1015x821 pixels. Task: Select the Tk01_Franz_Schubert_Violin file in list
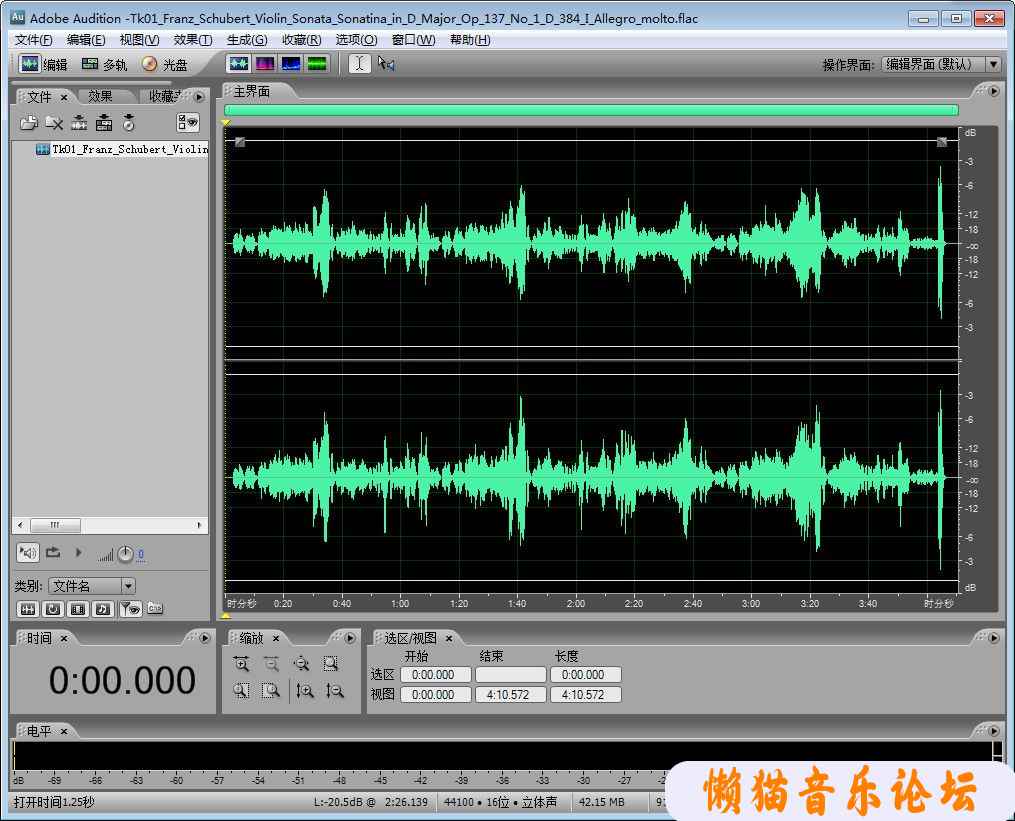(x=122, y=150)
